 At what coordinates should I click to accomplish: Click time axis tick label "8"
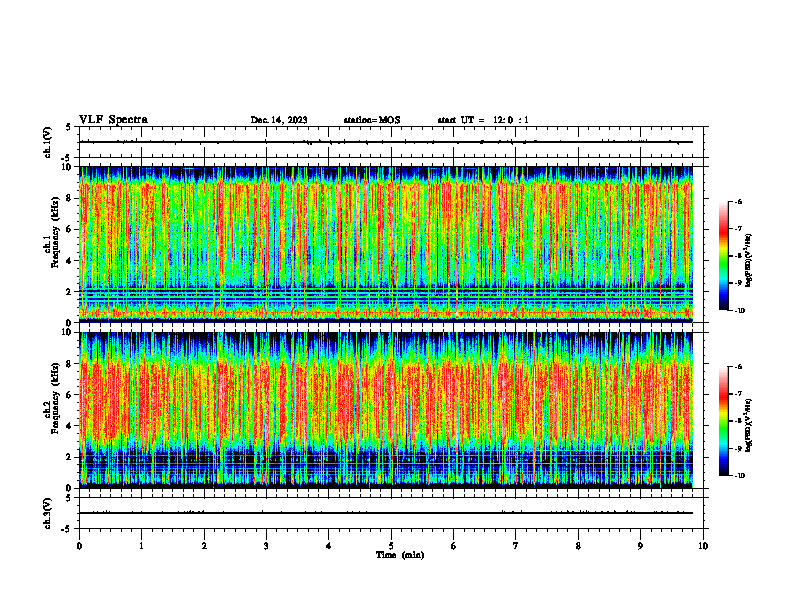click(578, 546)
